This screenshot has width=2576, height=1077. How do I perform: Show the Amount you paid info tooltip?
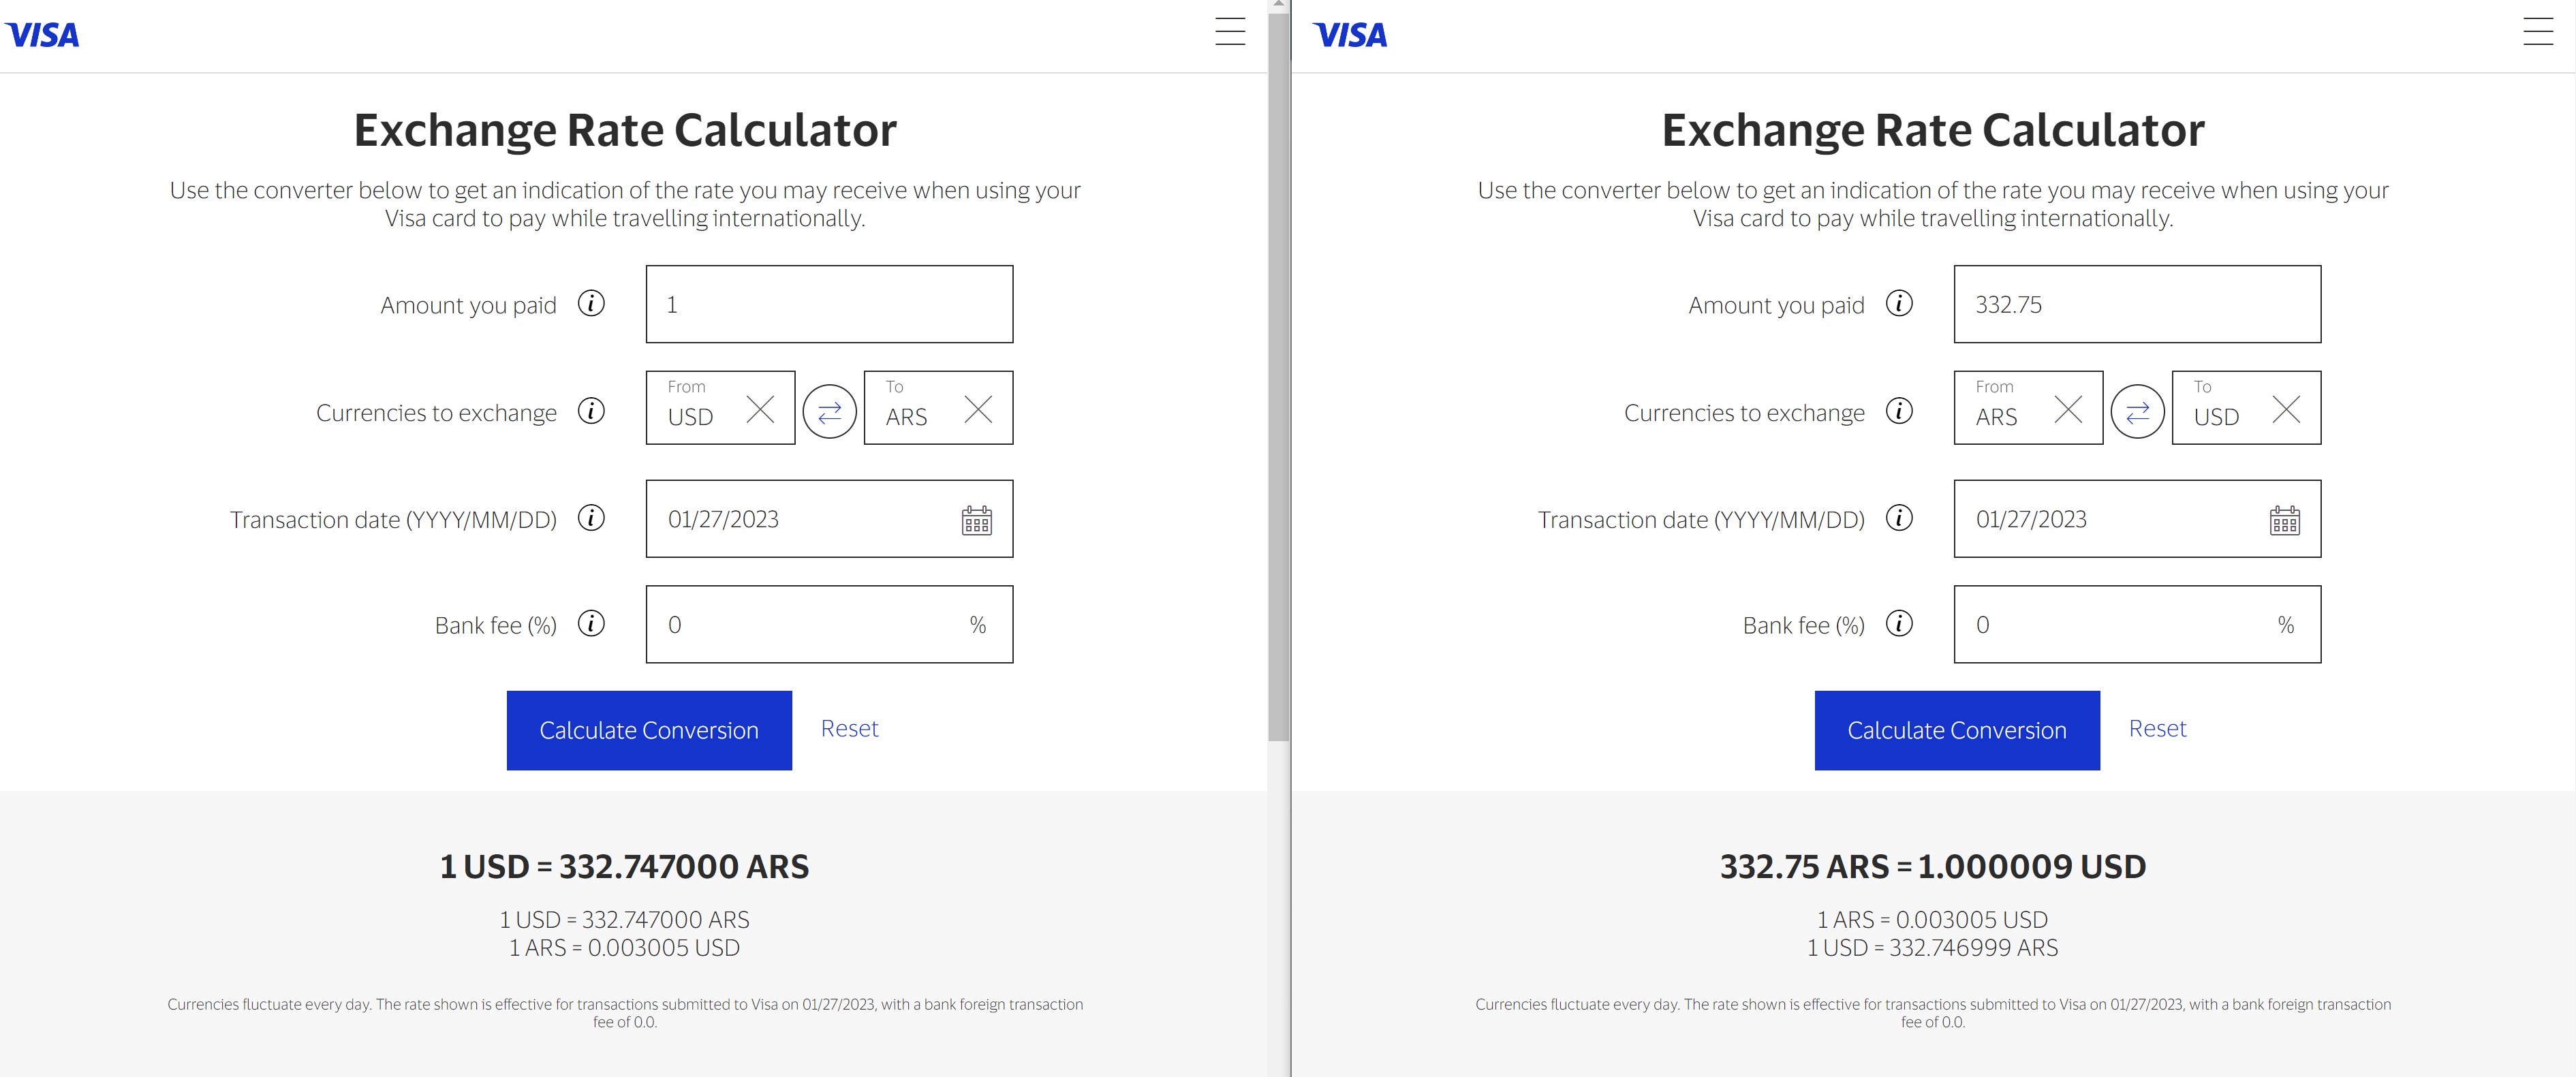[x=591, y=304]
